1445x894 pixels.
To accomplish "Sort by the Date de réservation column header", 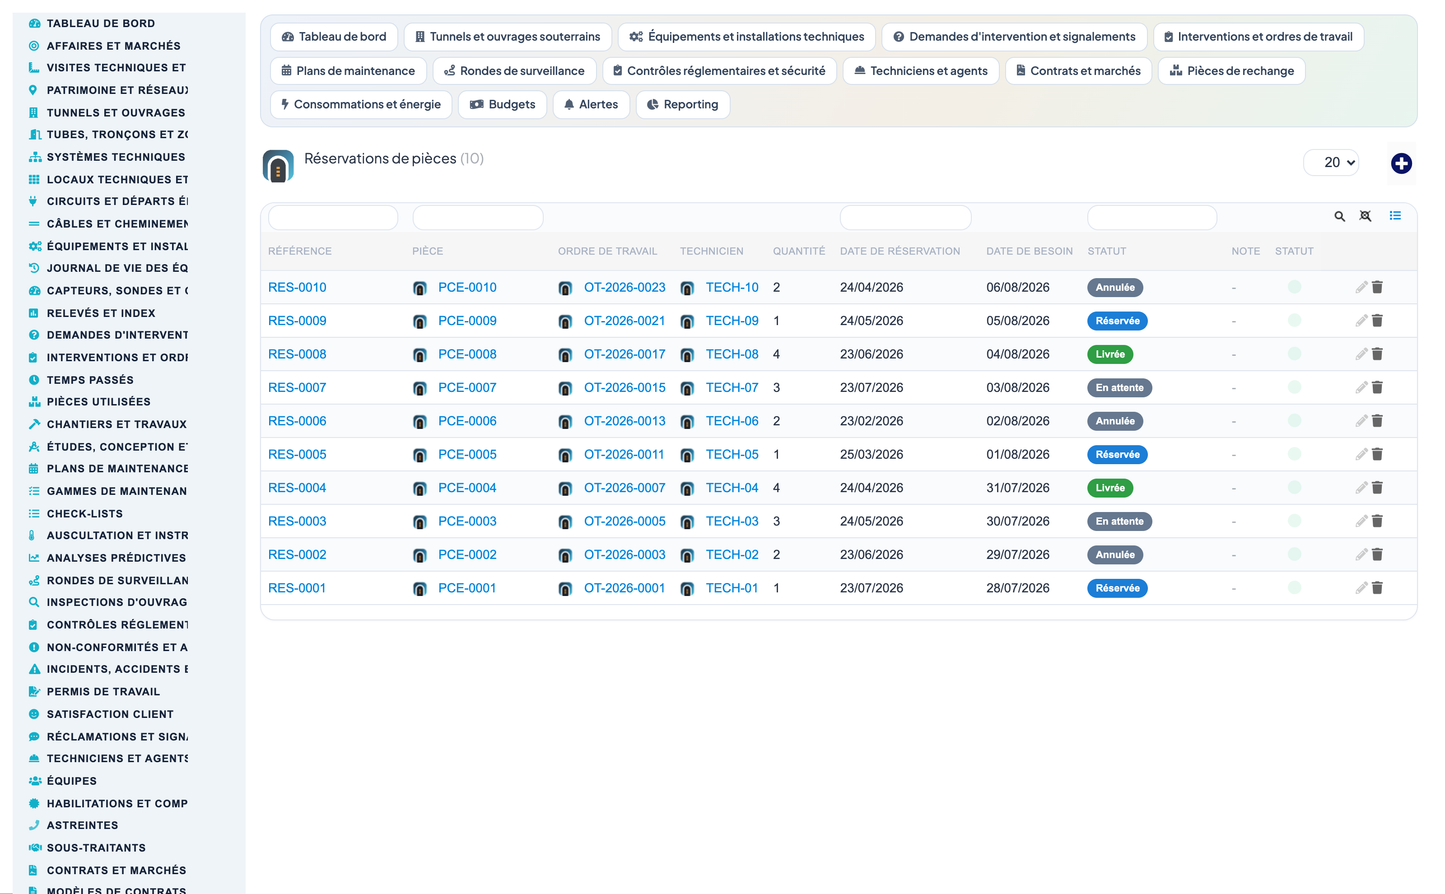I will tap(900, 251).
